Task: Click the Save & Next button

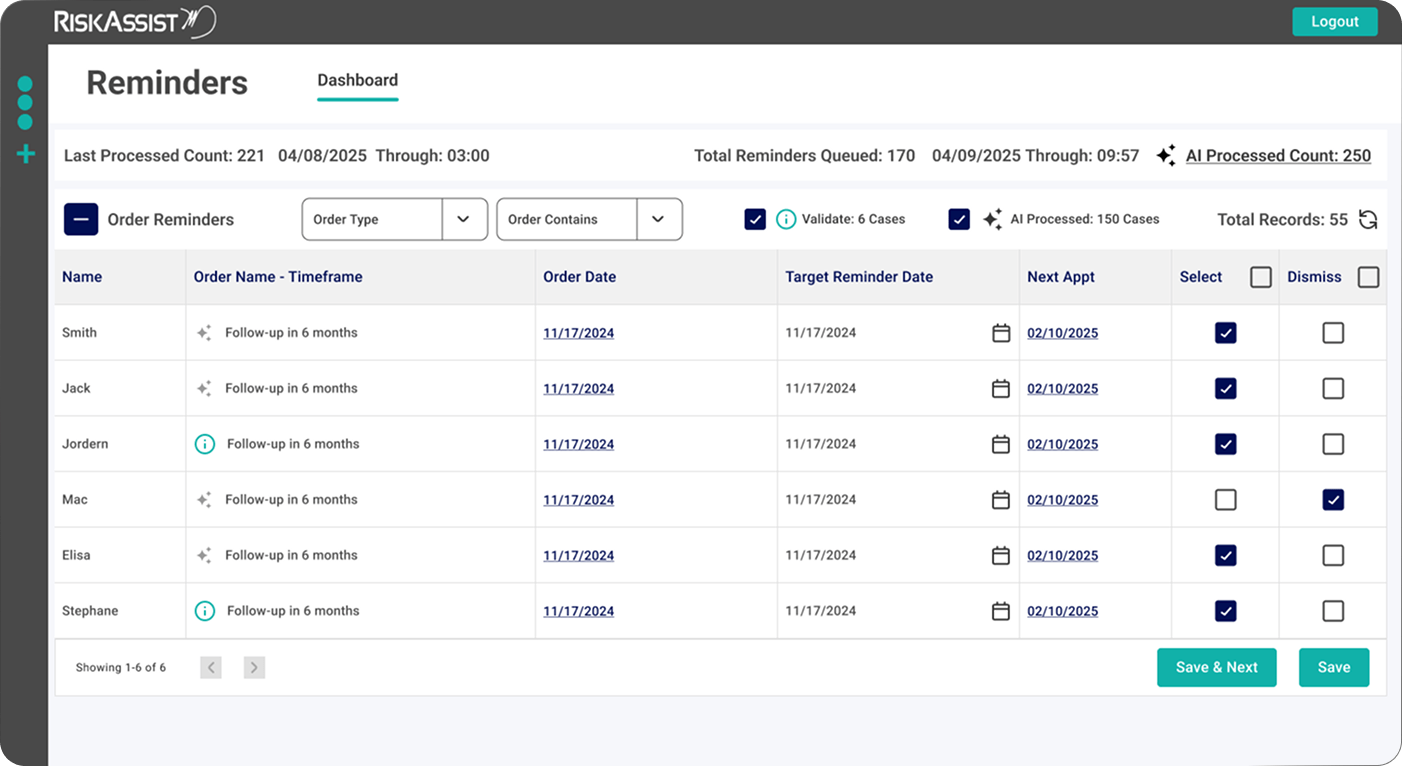Action: [x=1216, y=668]
